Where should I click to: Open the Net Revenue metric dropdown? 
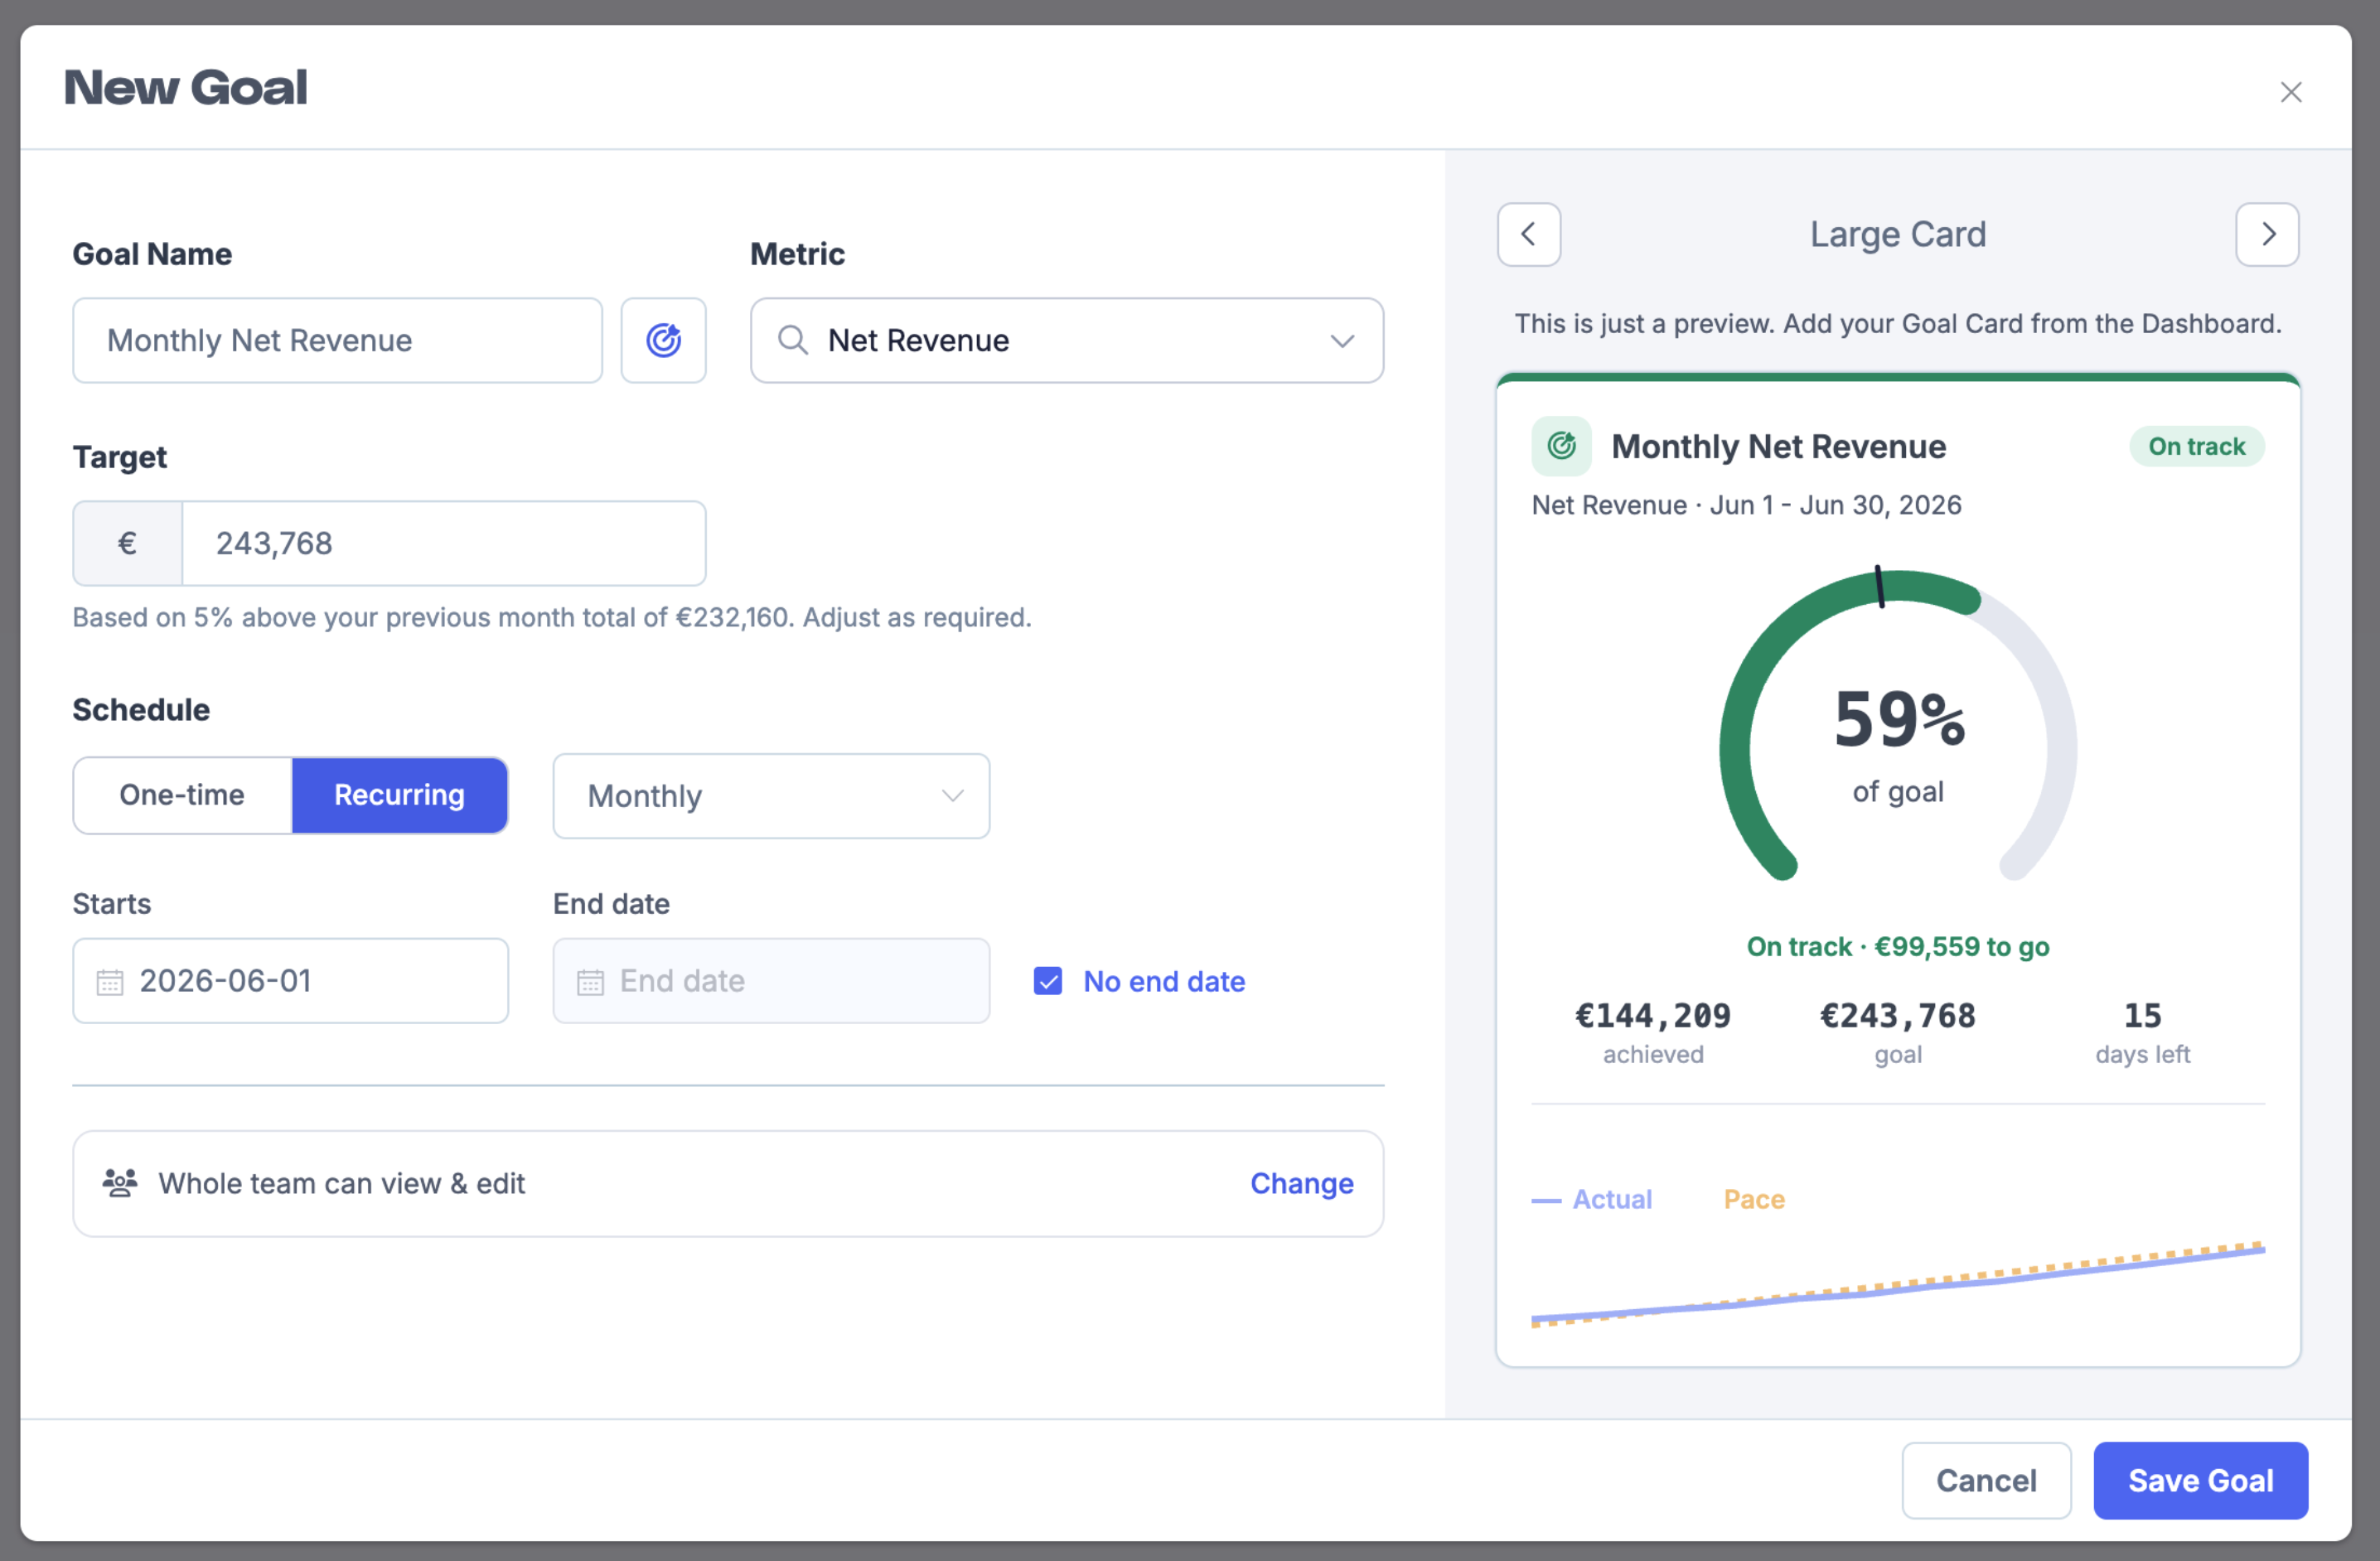click(1067, 340)
